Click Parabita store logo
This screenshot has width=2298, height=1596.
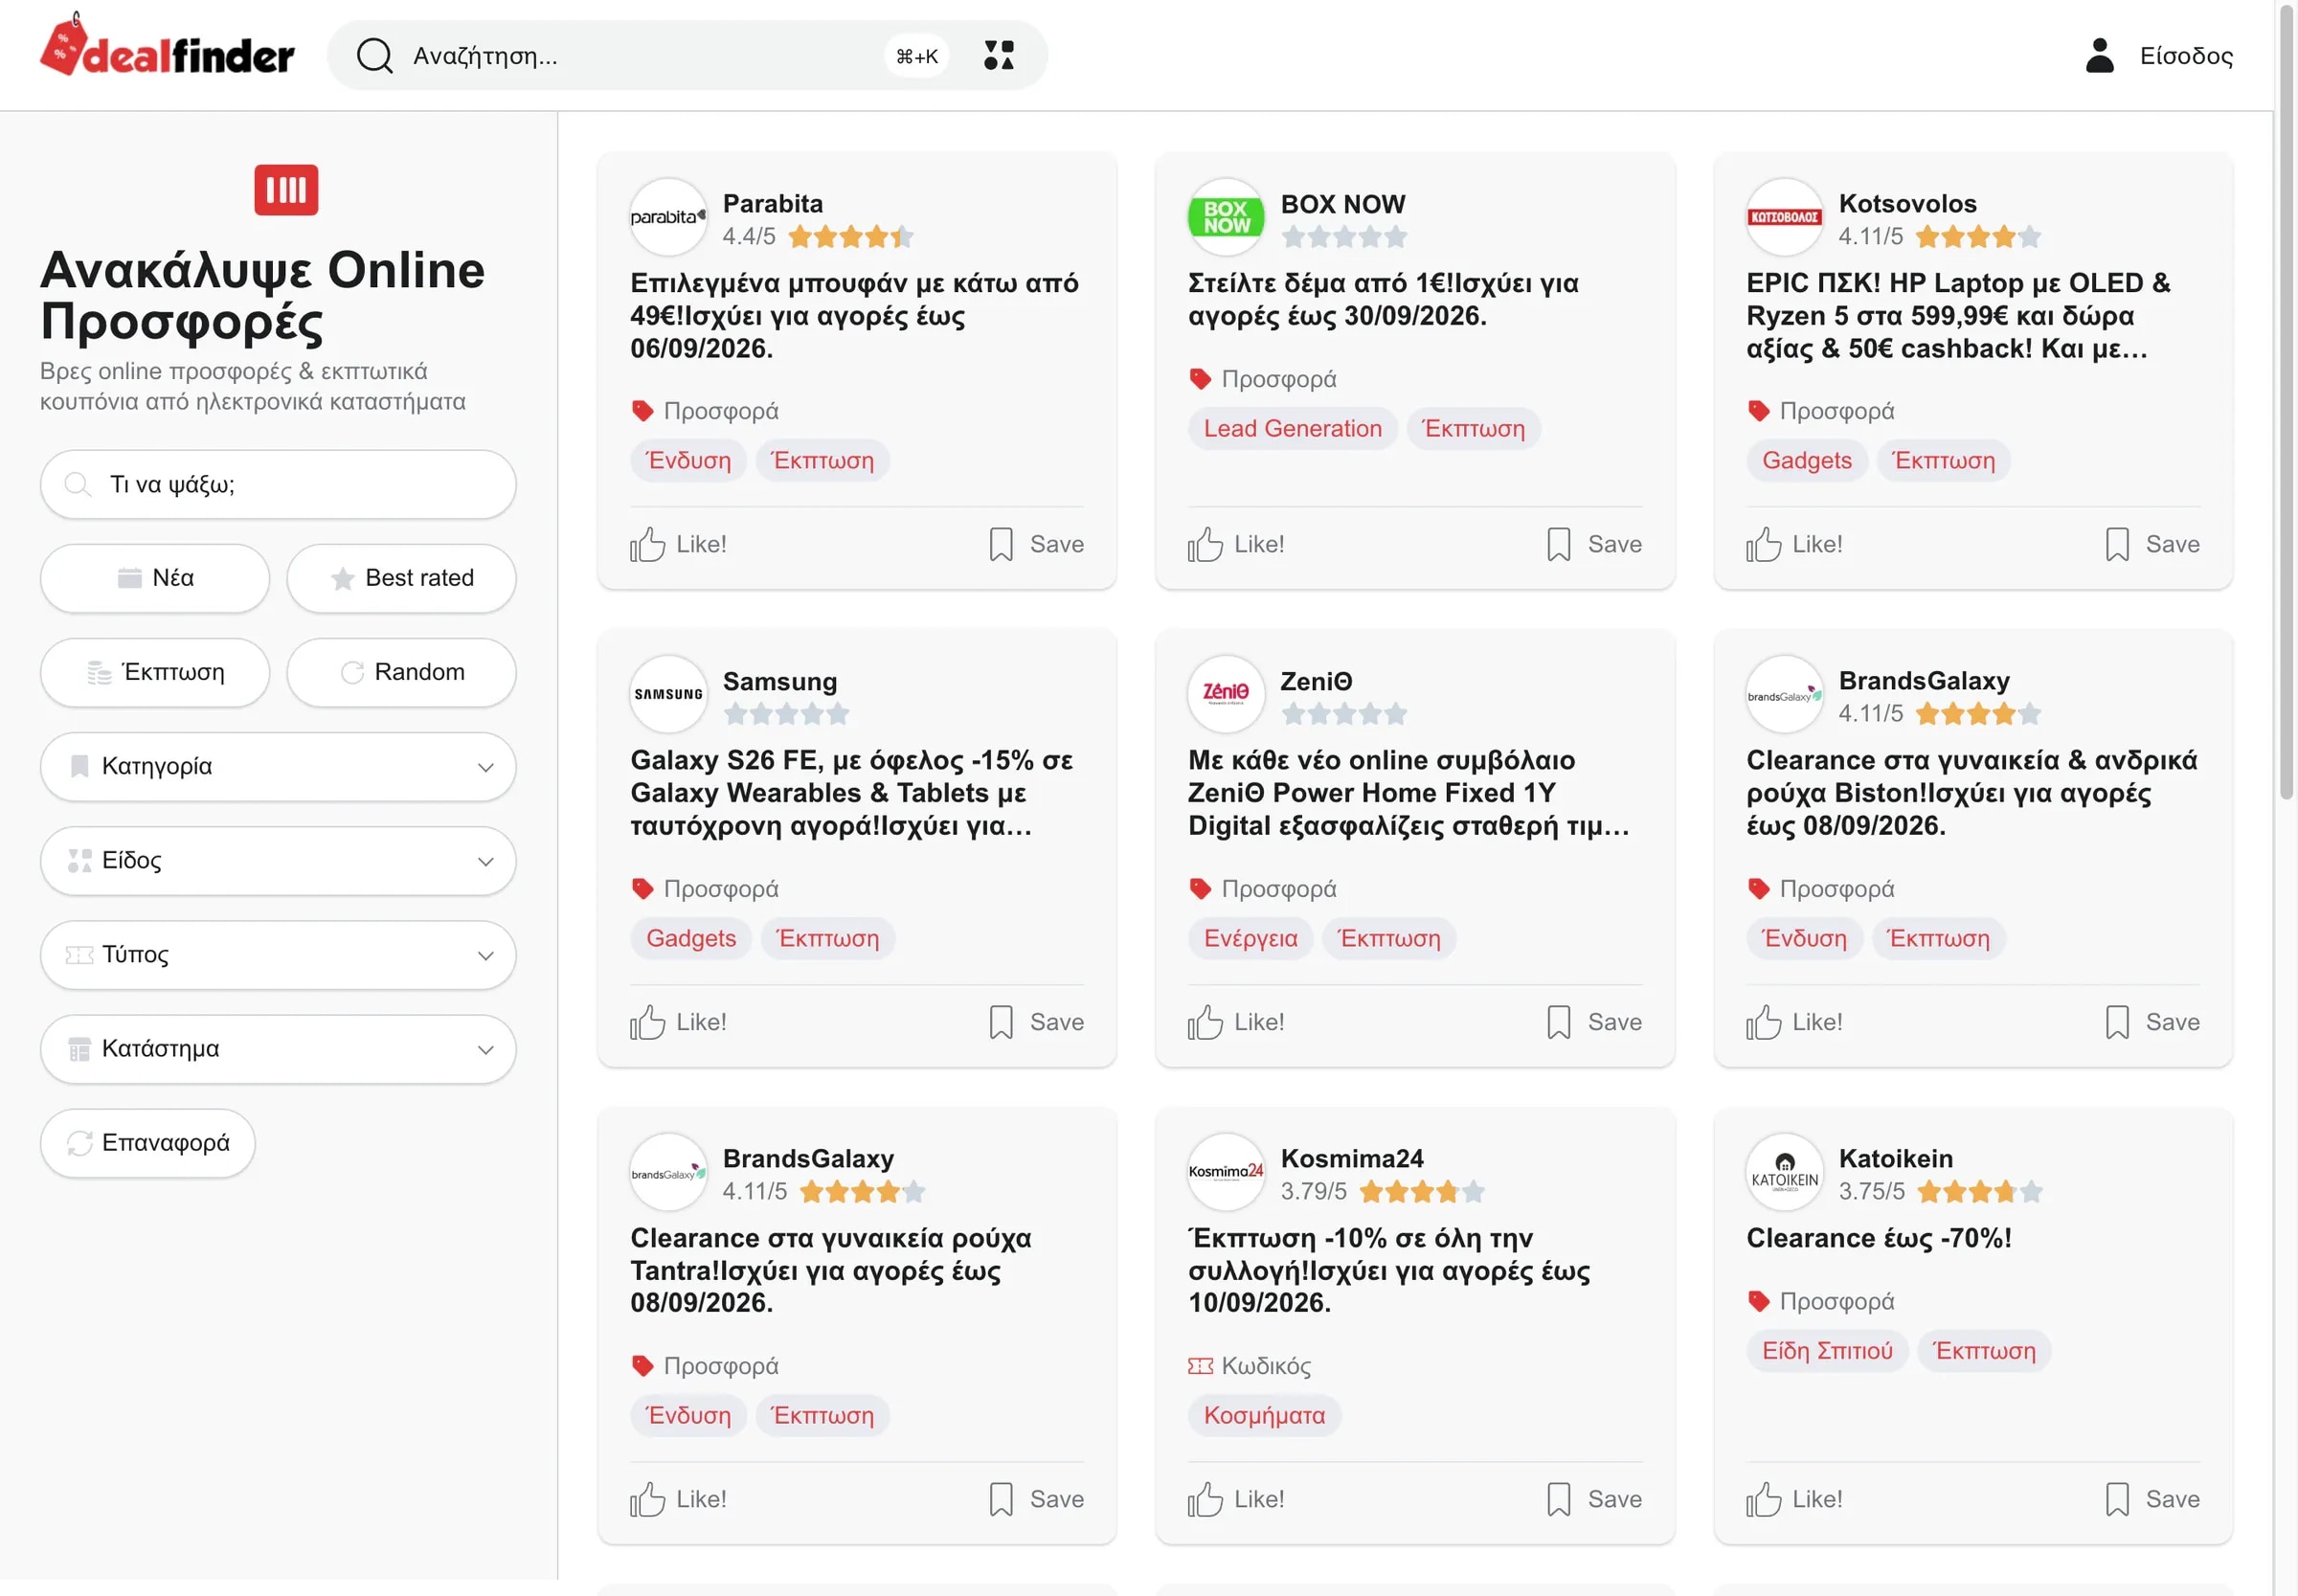coord(668,217)
